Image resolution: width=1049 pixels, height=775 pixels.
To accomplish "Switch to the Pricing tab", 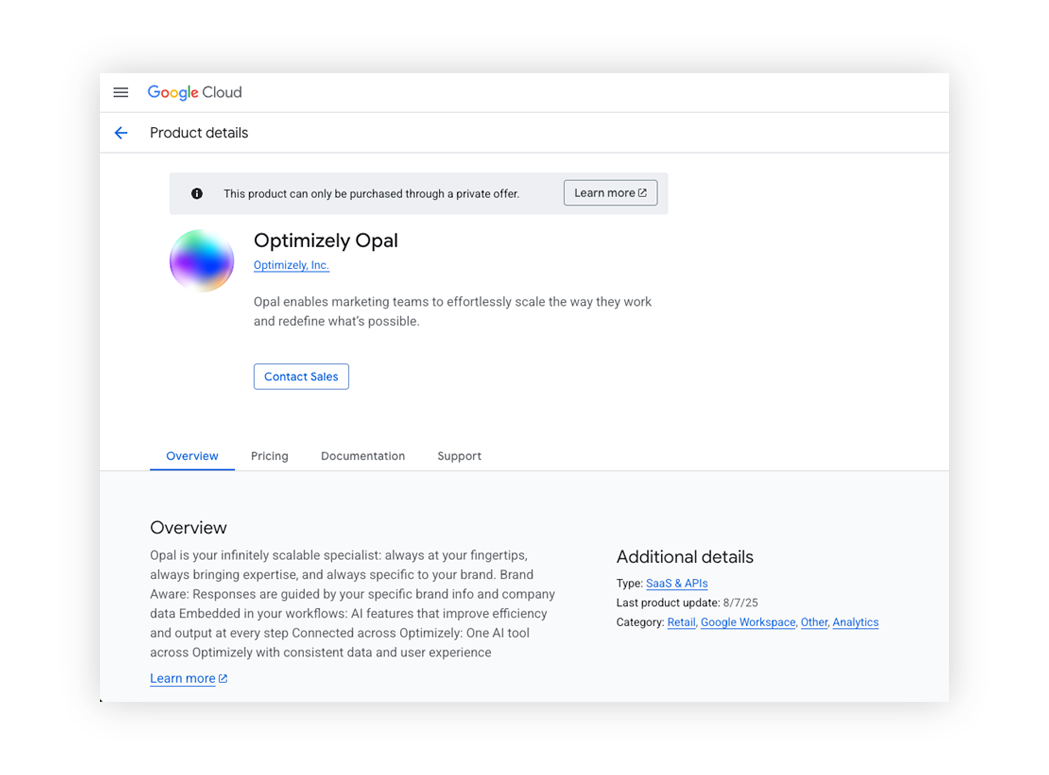I will [x=269, y=456].
